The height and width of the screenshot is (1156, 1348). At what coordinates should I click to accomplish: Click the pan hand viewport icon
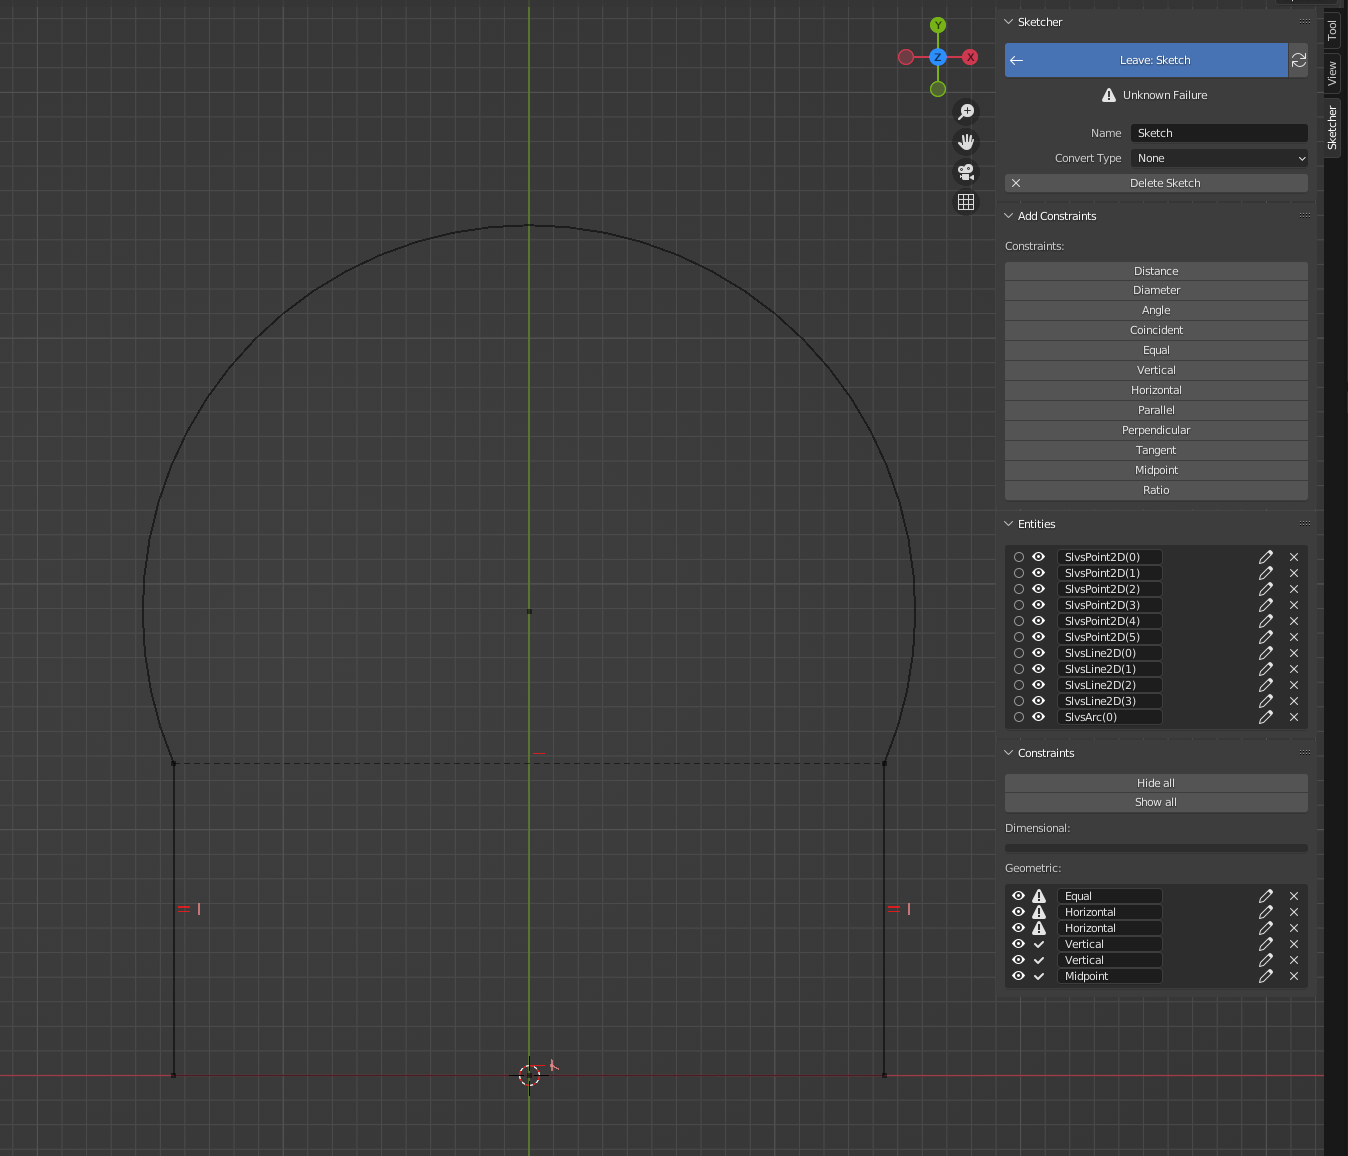966,142
